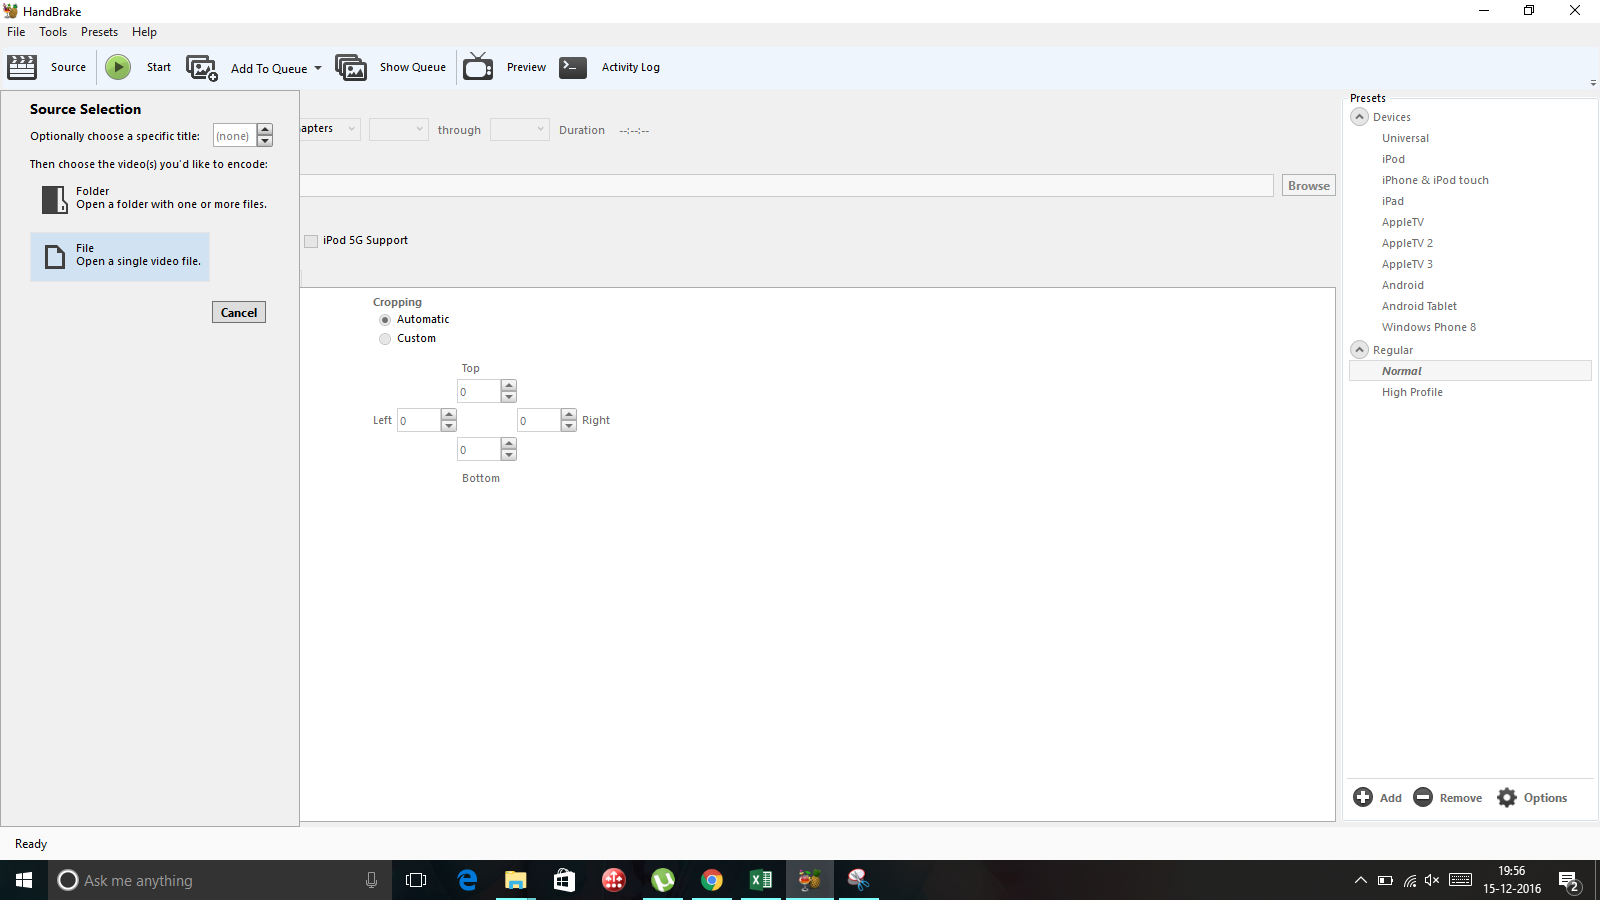Click the Add preset plus icon
The height and width of the screenshot is (900, 1600).
(x=1363, y=797)
